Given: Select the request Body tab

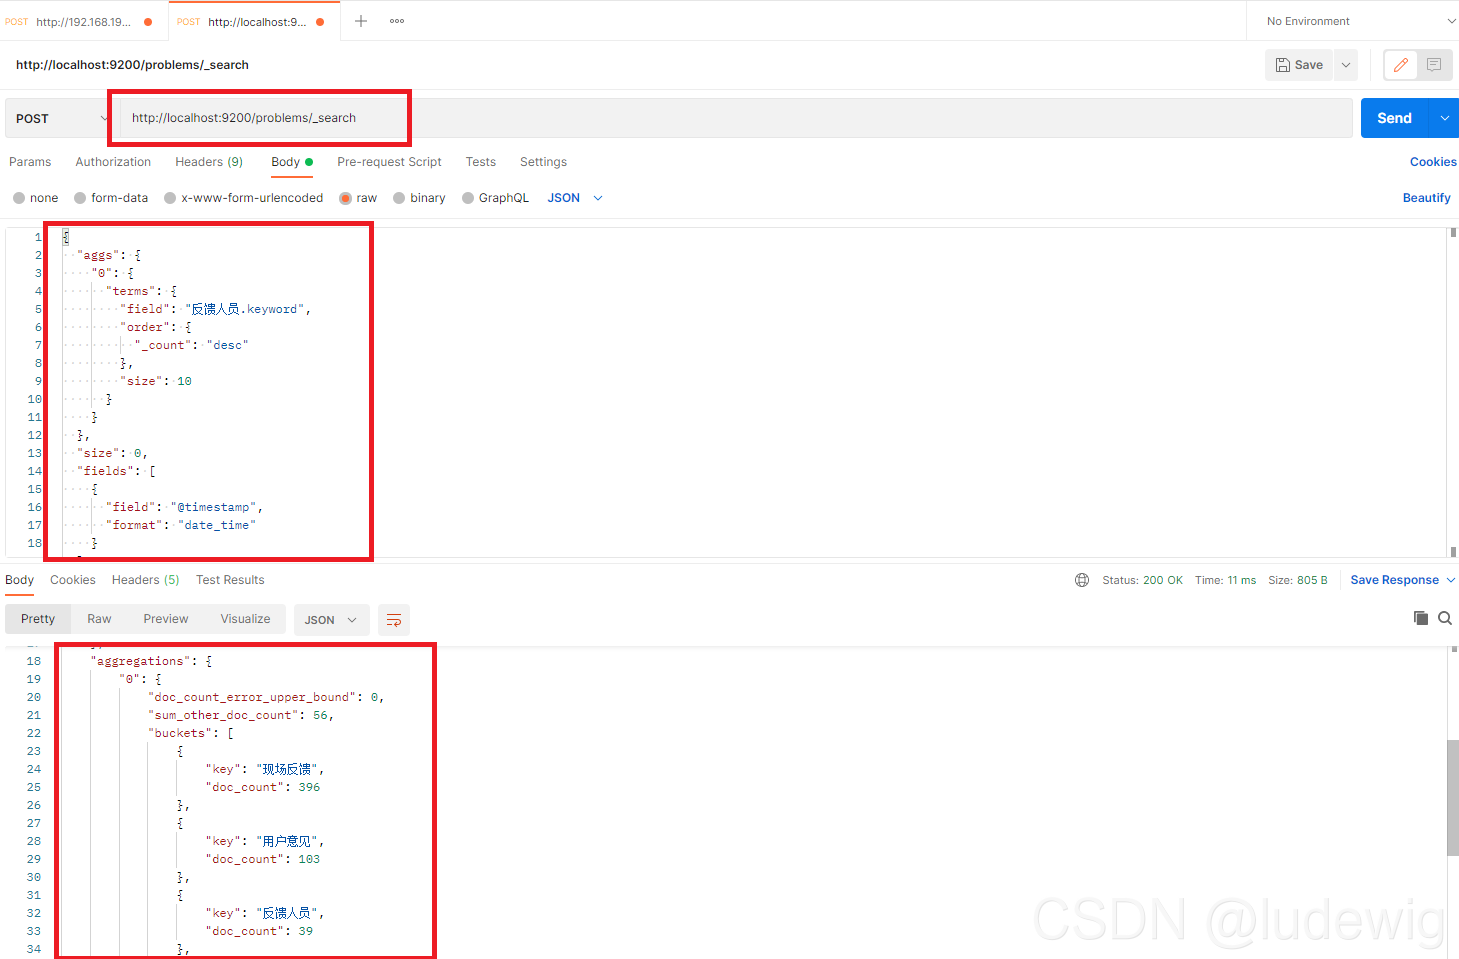Looking at the screenshot, I should coord(291,162).
